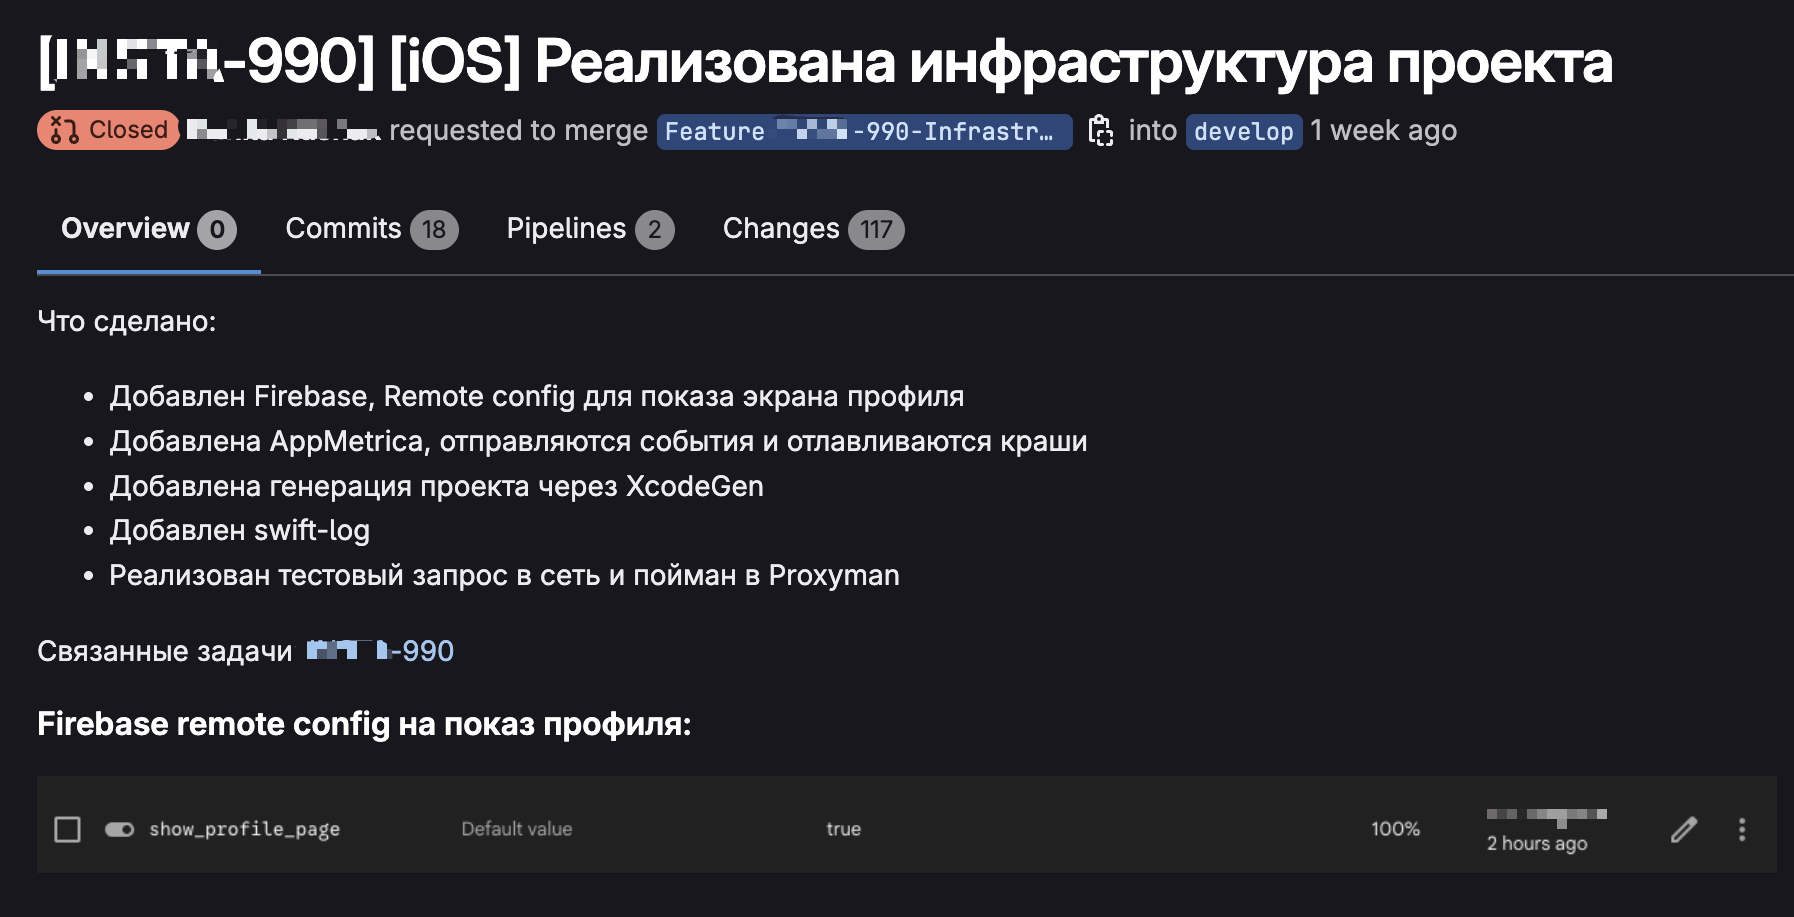The width and height of the screenshot is (1794, 917).
Task: Click the 117 badge on Changes
Action: (876, 229)
